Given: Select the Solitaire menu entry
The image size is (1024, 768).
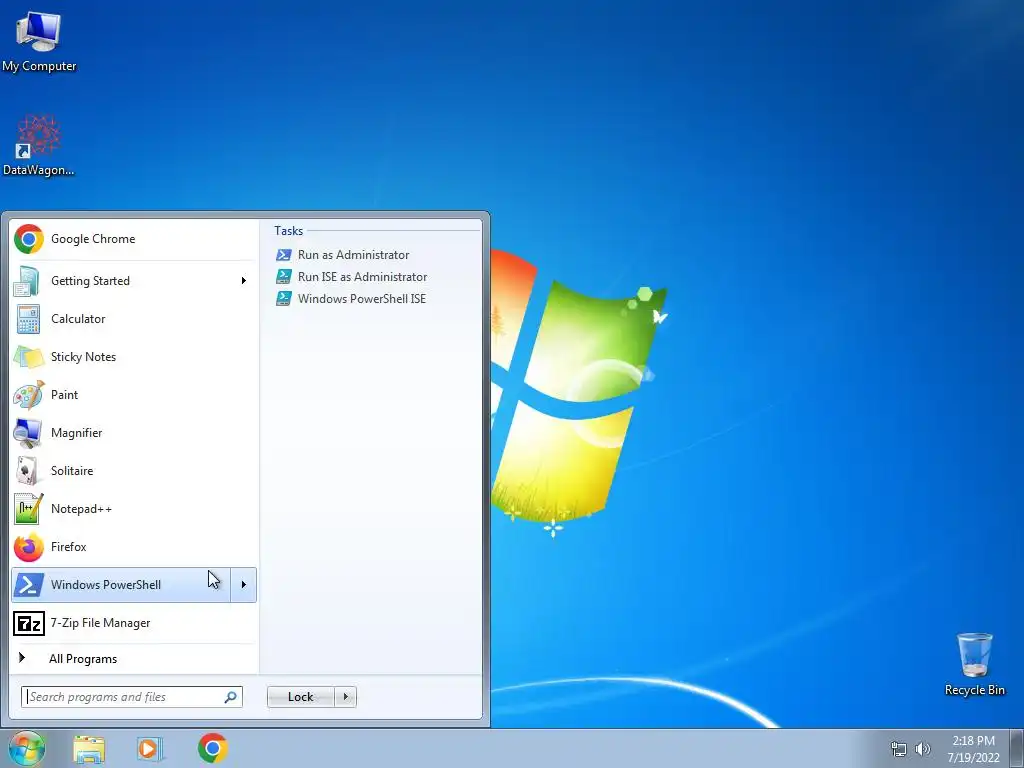Looking at the screenshot, I should point(72,471).
